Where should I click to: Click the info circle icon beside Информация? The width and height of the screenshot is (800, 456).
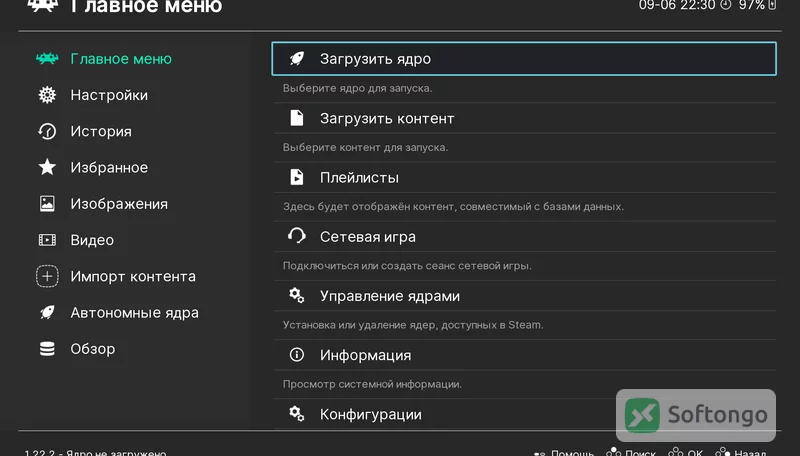(296, 354)
